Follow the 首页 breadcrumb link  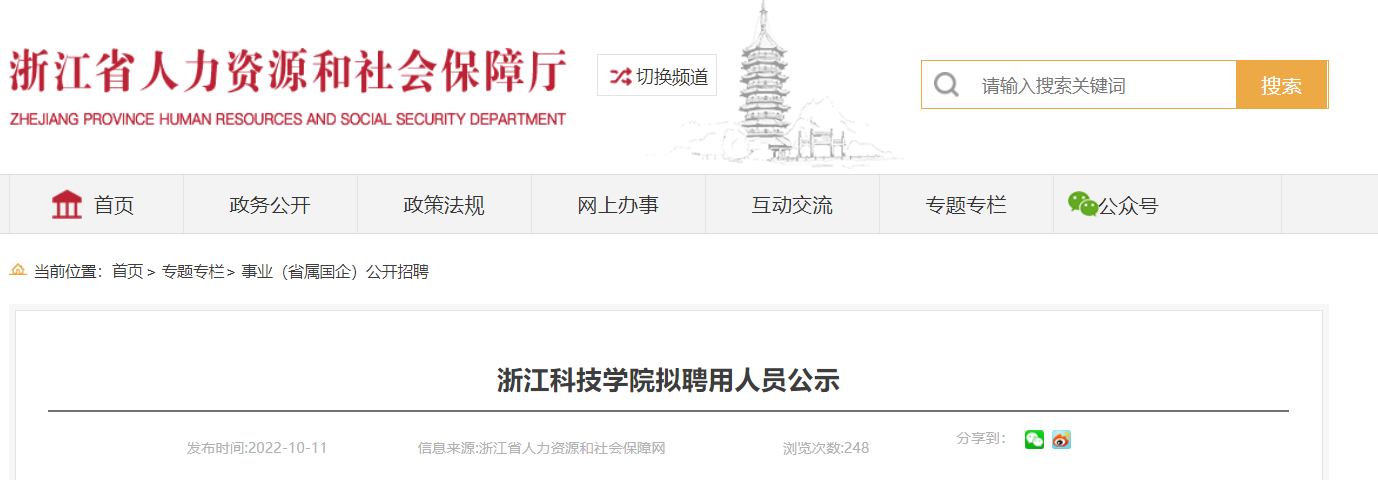127,272
